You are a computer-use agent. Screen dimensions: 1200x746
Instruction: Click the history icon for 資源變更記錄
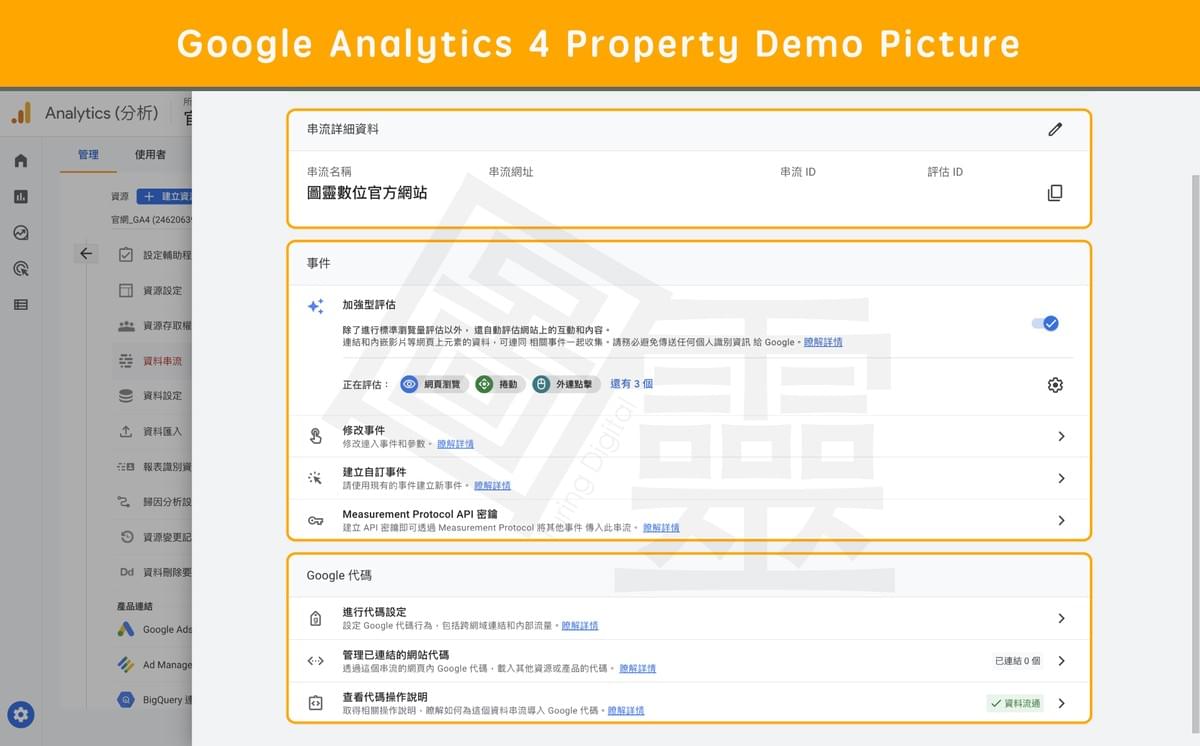(126, 537)
